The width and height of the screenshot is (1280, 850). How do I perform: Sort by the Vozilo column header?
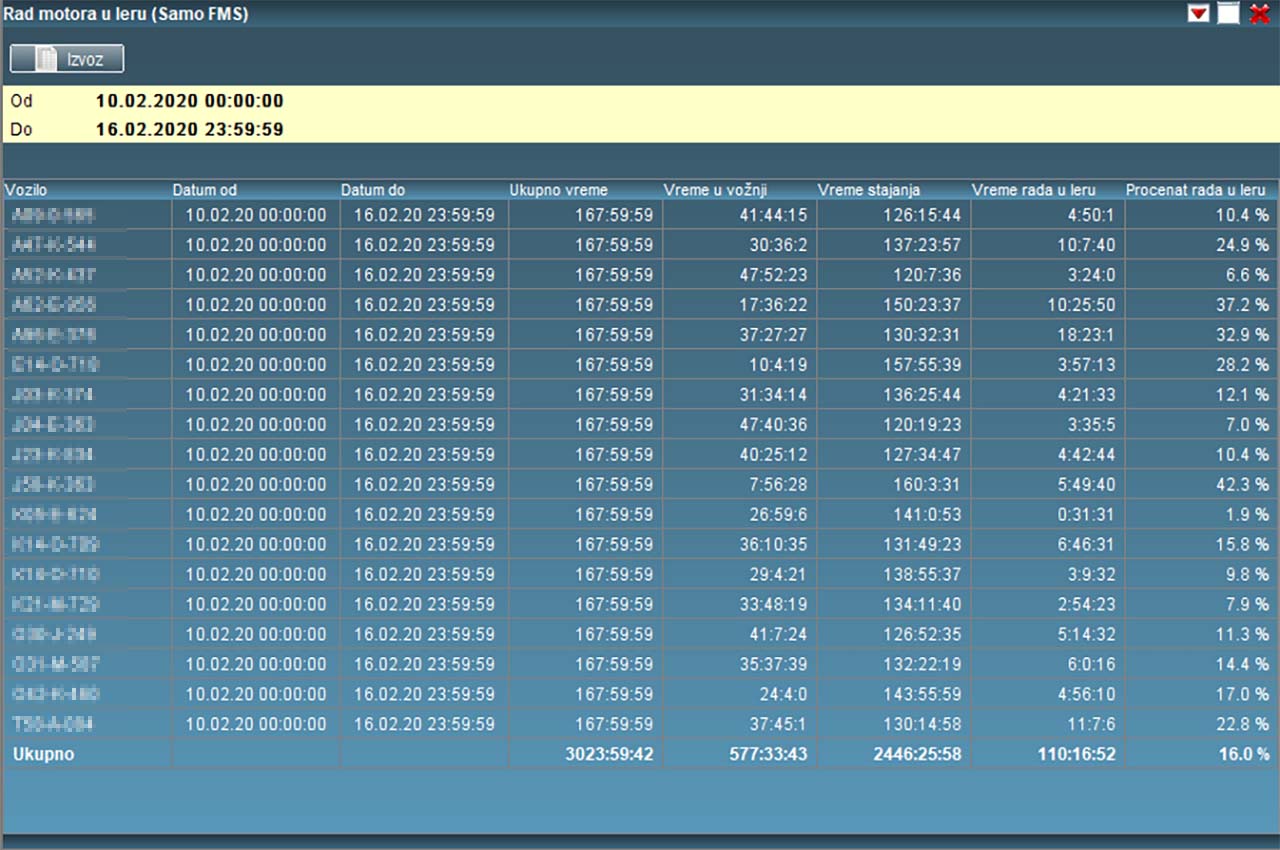(x=26, y=190)
